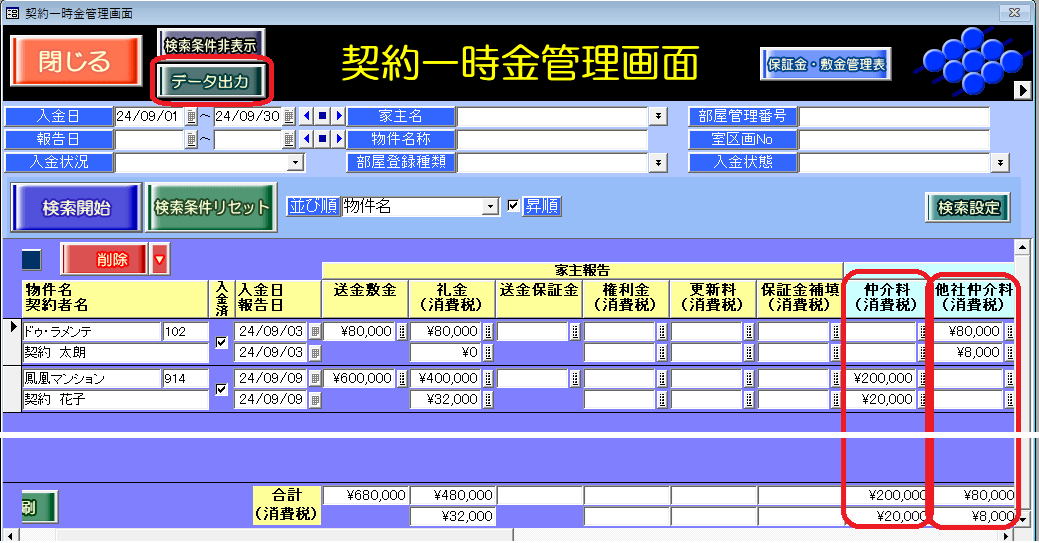Click the 検索開始 button
The image size is (1039, 543).
coord(76,208)
